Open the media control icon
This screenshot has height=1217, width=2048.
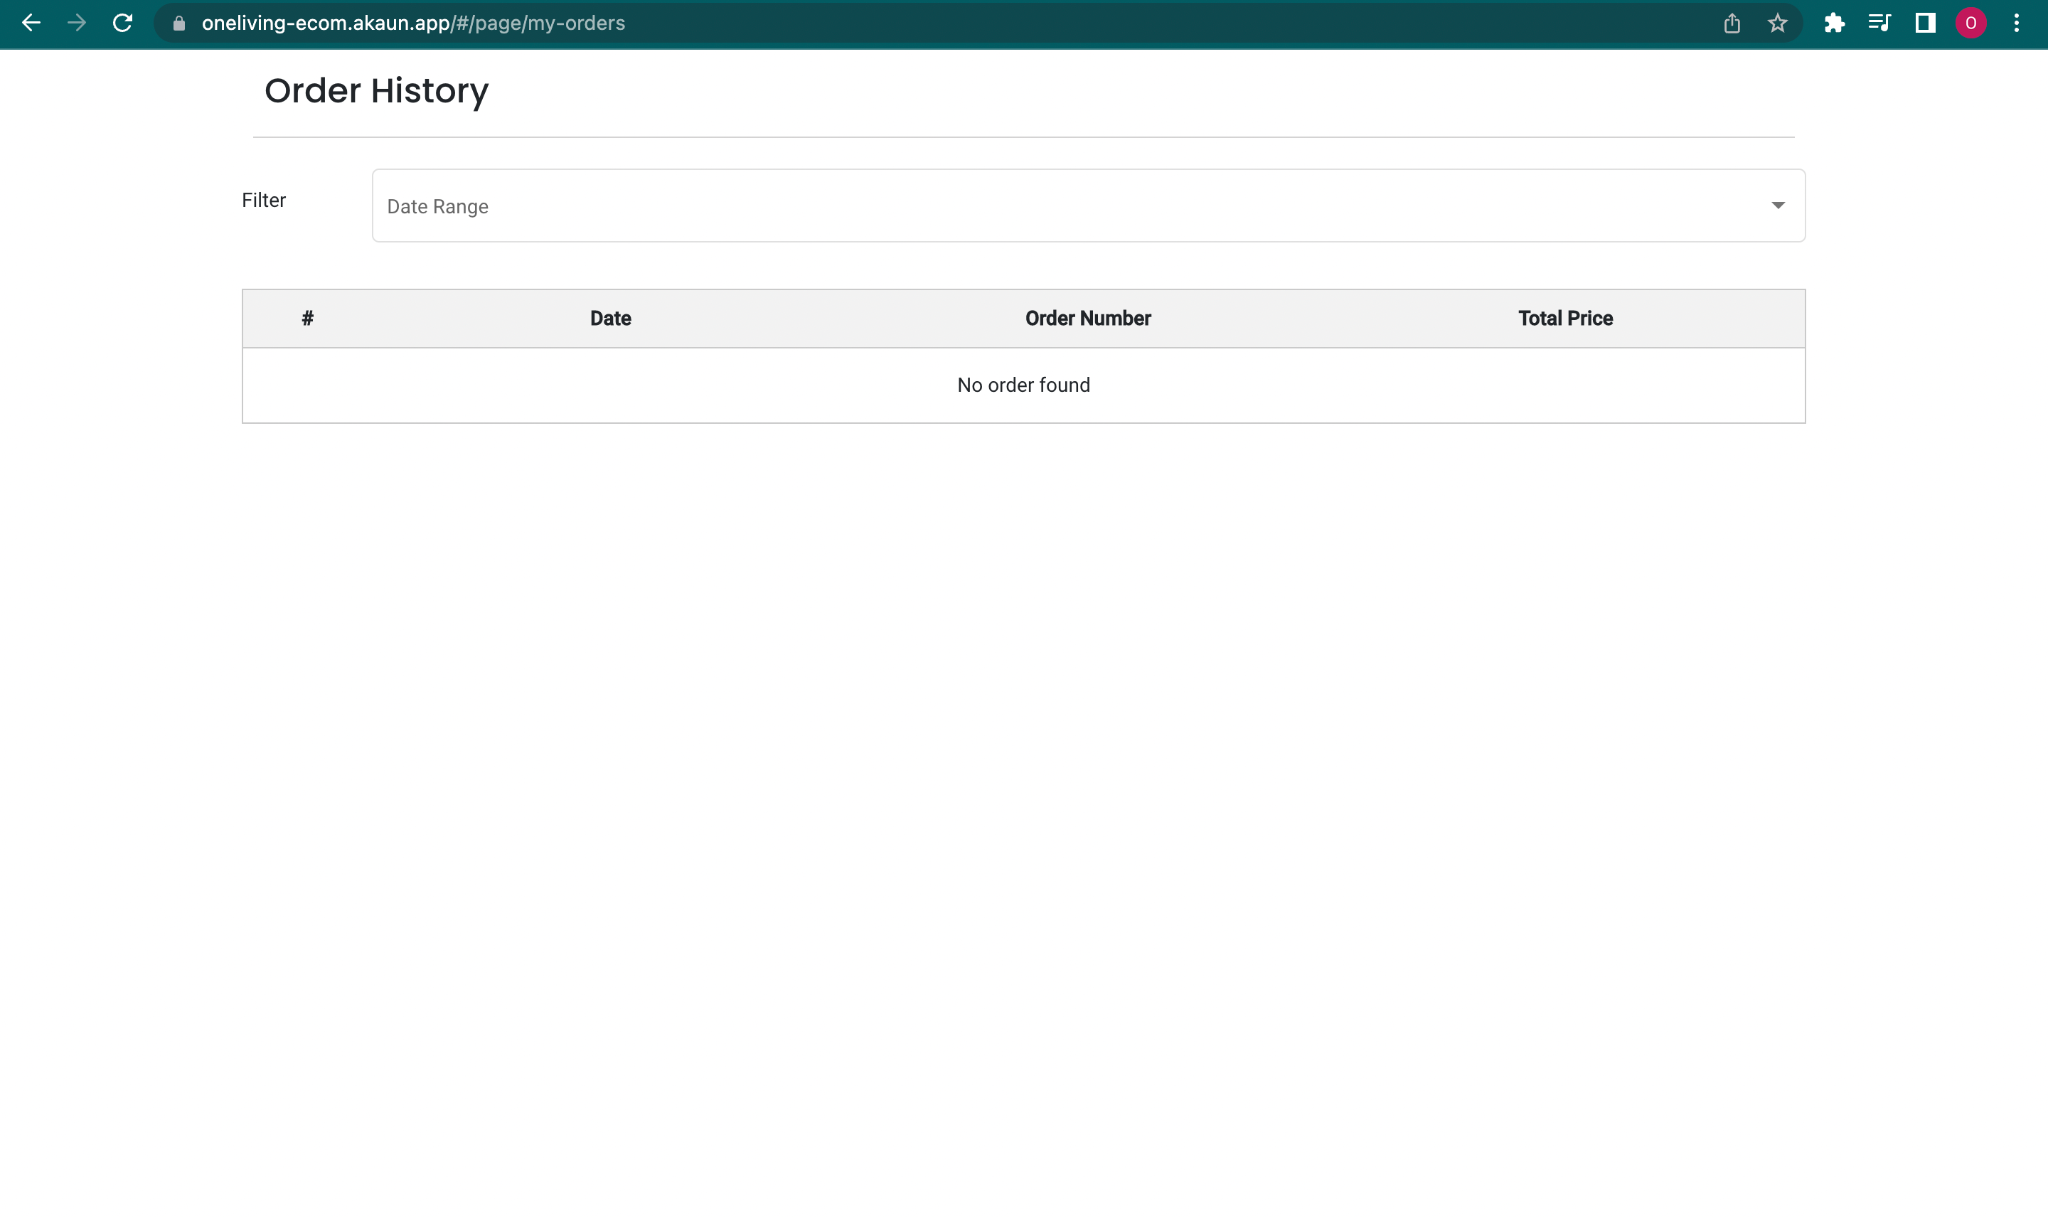click(x=1879, y=23)
